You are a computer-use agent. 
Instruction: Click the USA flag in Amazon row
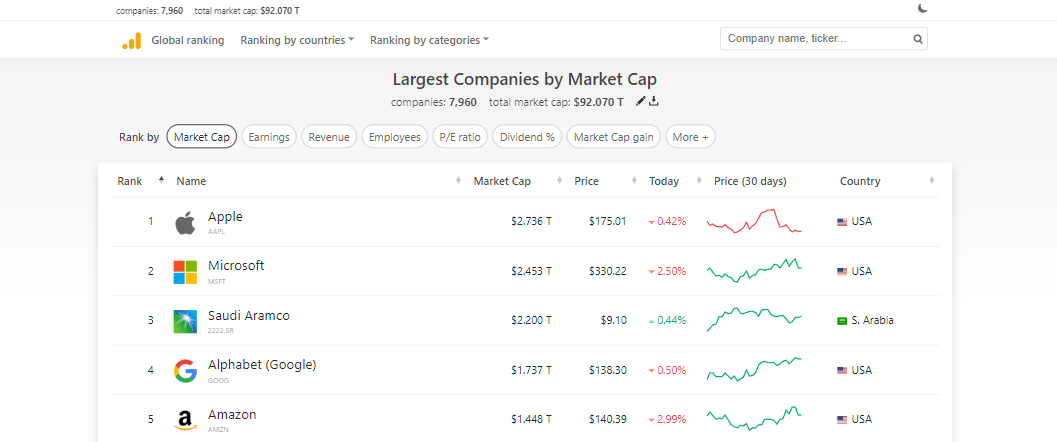[842, 420]
